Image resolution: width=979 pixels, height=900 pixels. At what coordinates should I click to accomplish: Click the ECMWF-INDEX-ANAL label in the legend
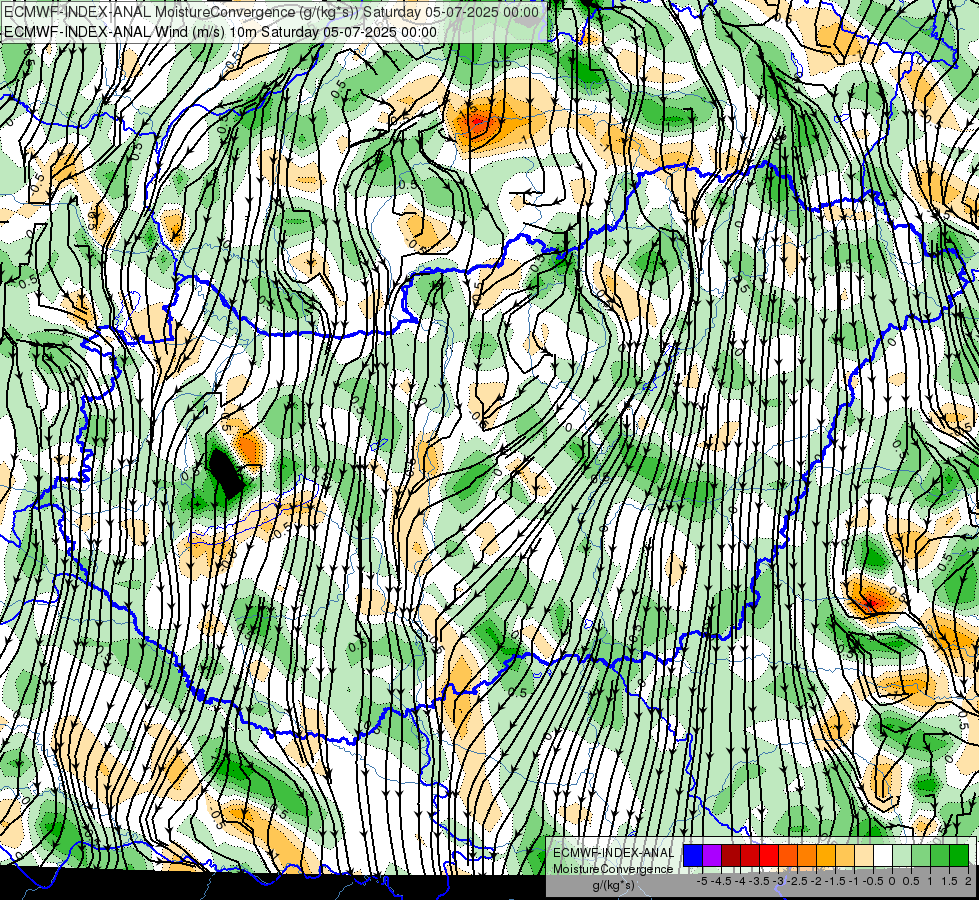coord(613,853)
